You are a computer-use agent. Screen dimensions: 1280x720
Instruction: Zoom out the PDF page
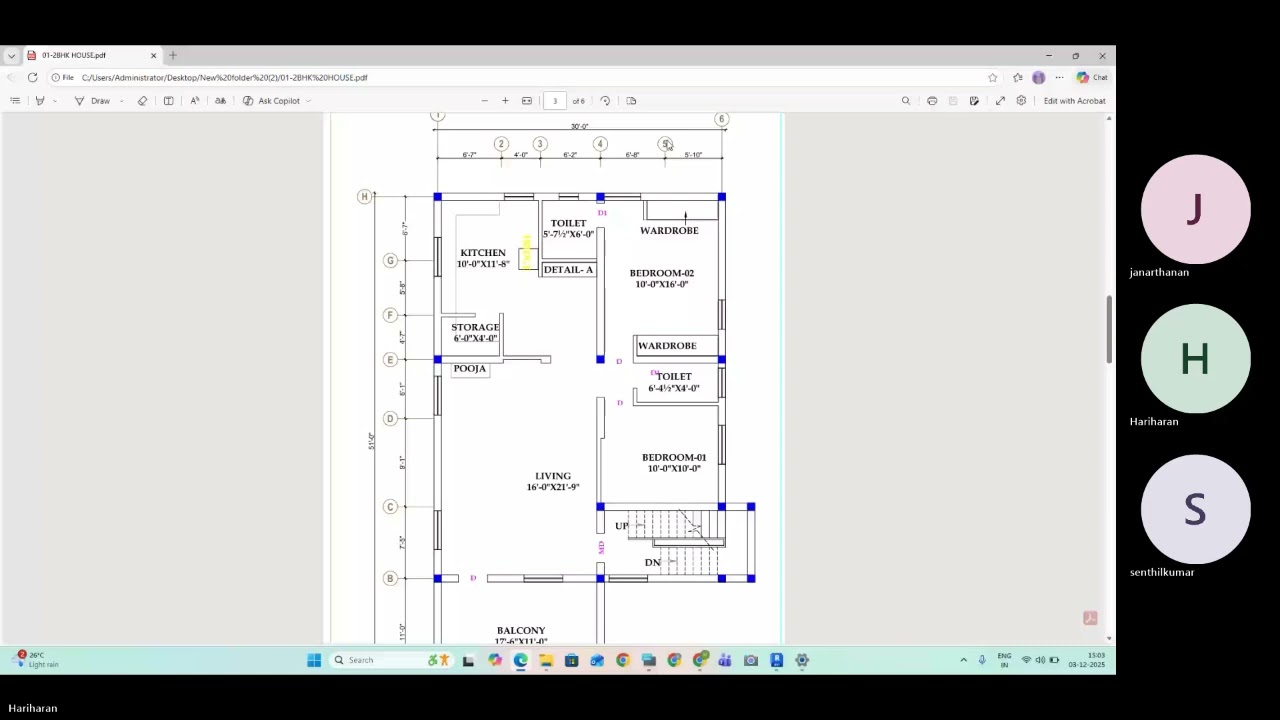coord(485,101)
